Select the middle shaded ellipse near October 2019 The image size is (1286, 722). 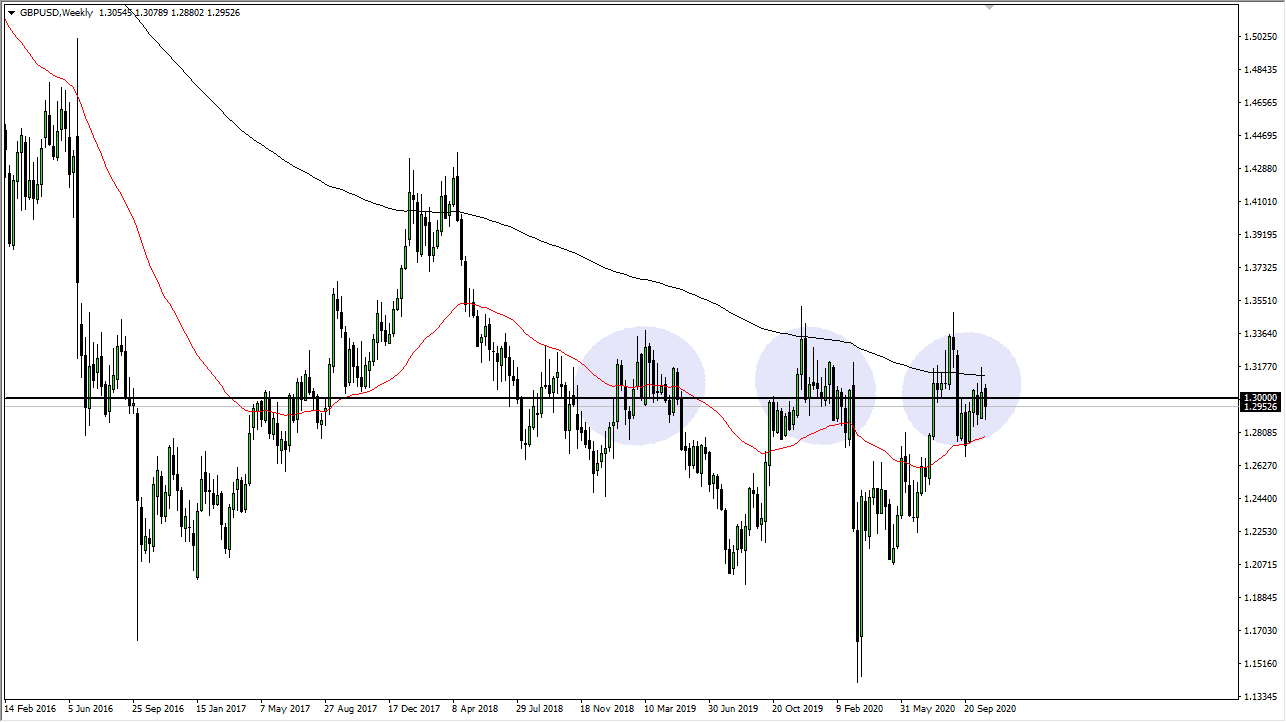(x=815, y=385)
